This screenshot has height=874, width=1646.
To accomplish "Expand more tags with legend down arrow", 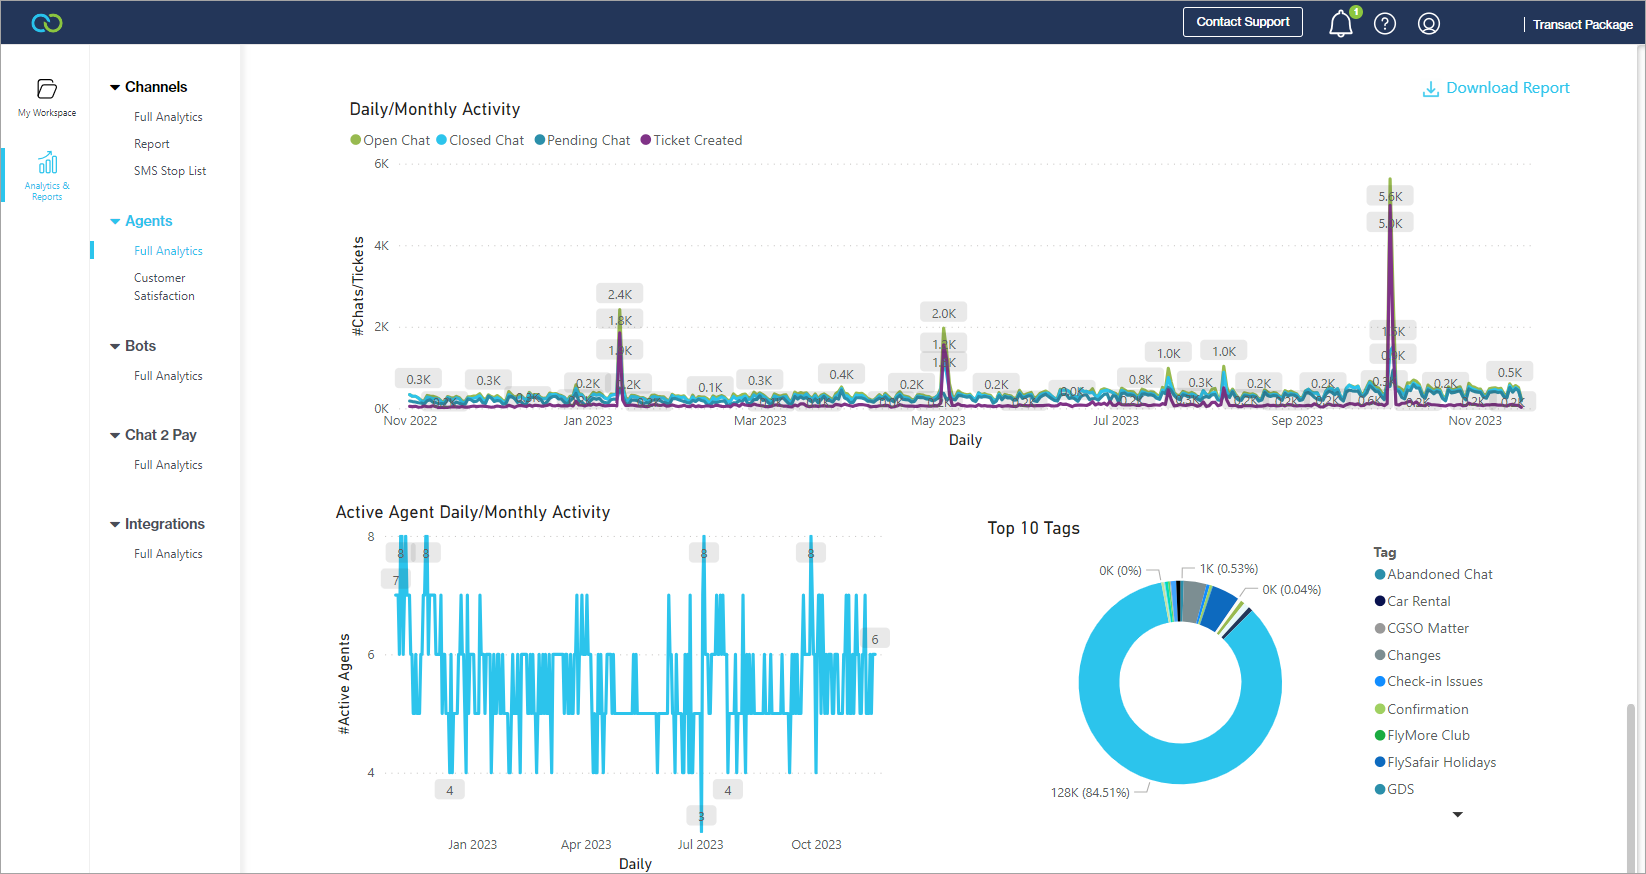I will 1458,815.
